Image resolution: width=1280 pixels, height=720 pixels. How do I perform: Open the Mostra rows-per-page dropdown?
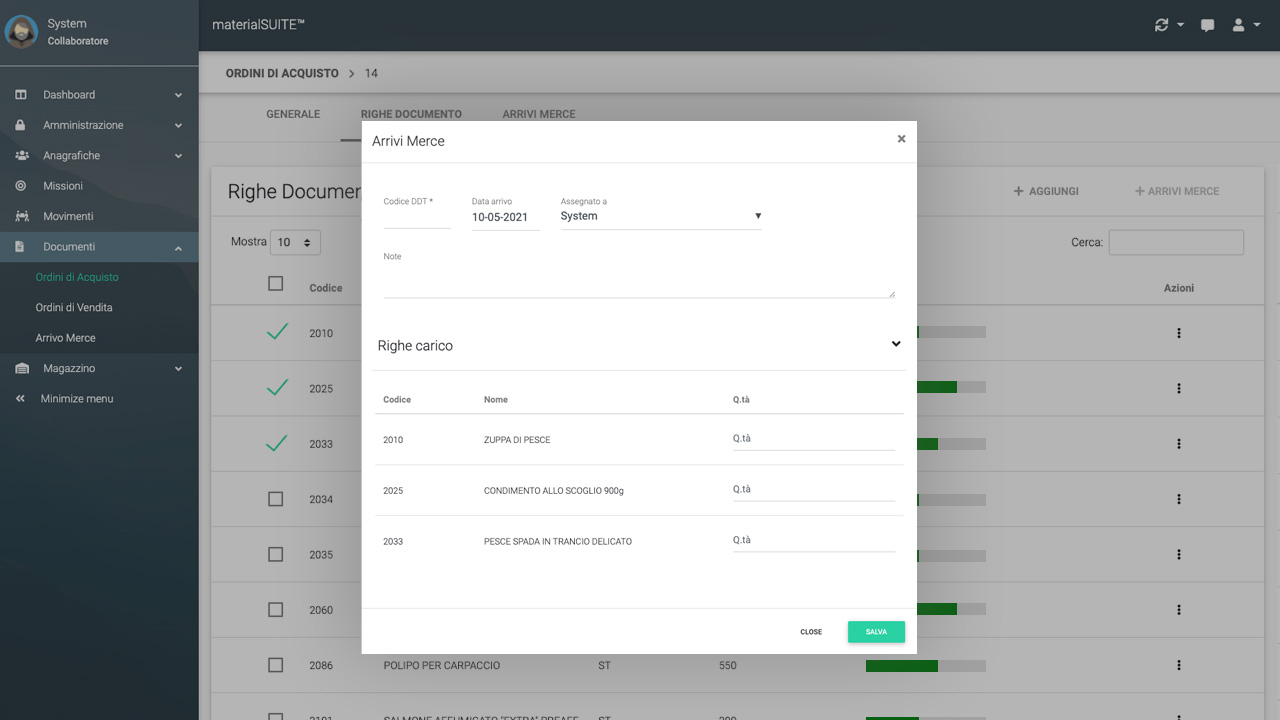point(296,242)
